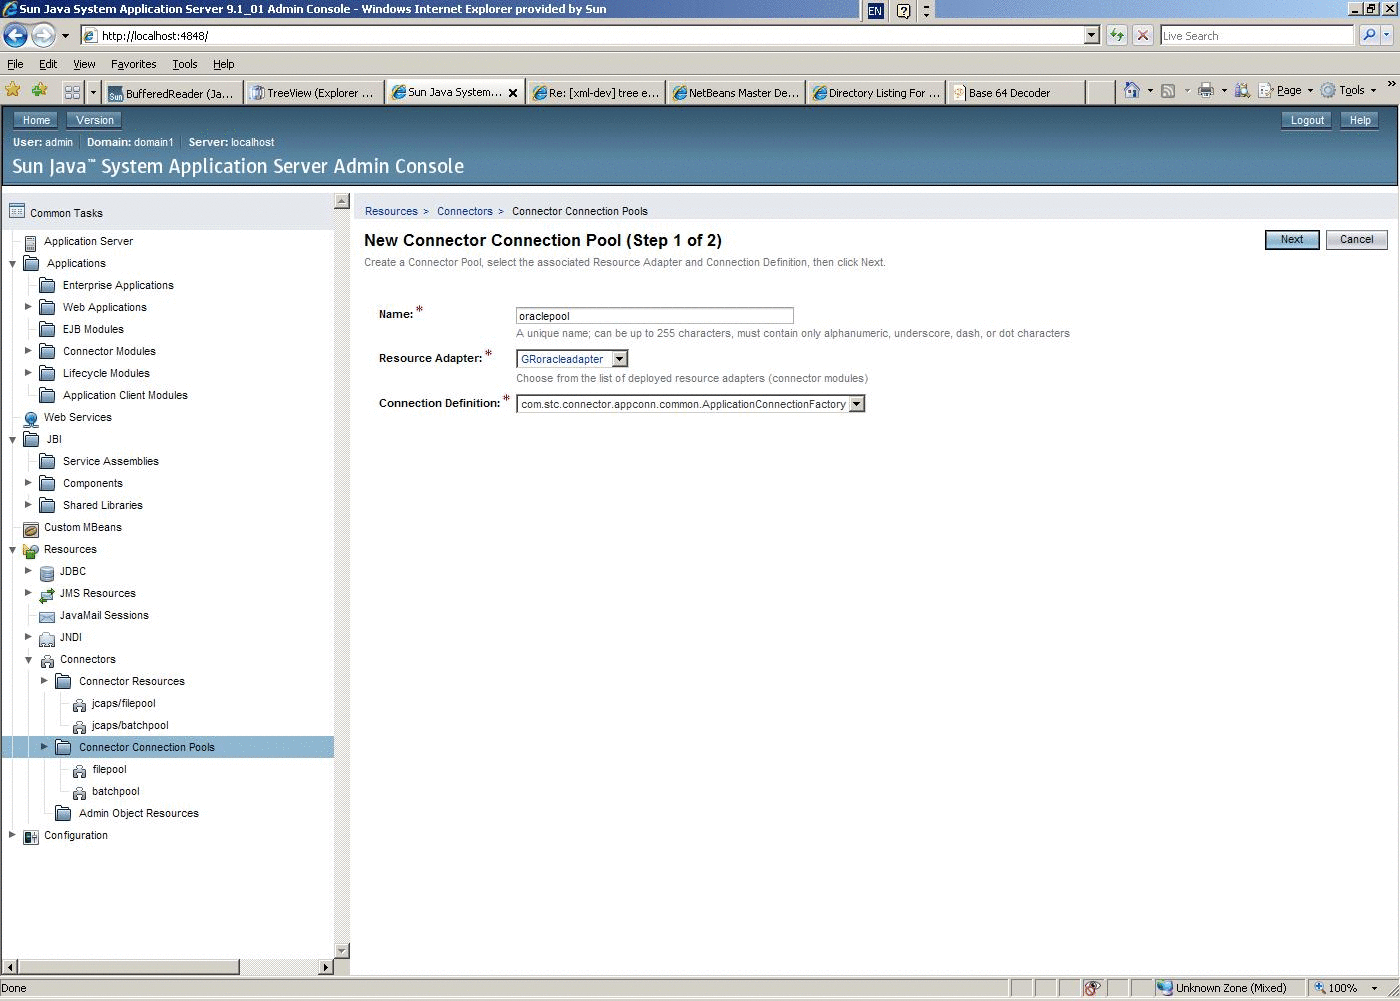Image resolution: width=1400 pixels, height=1001 pixels.
Task: Click the Resources breadcrumb link
Action: click(x=391, y=211)
